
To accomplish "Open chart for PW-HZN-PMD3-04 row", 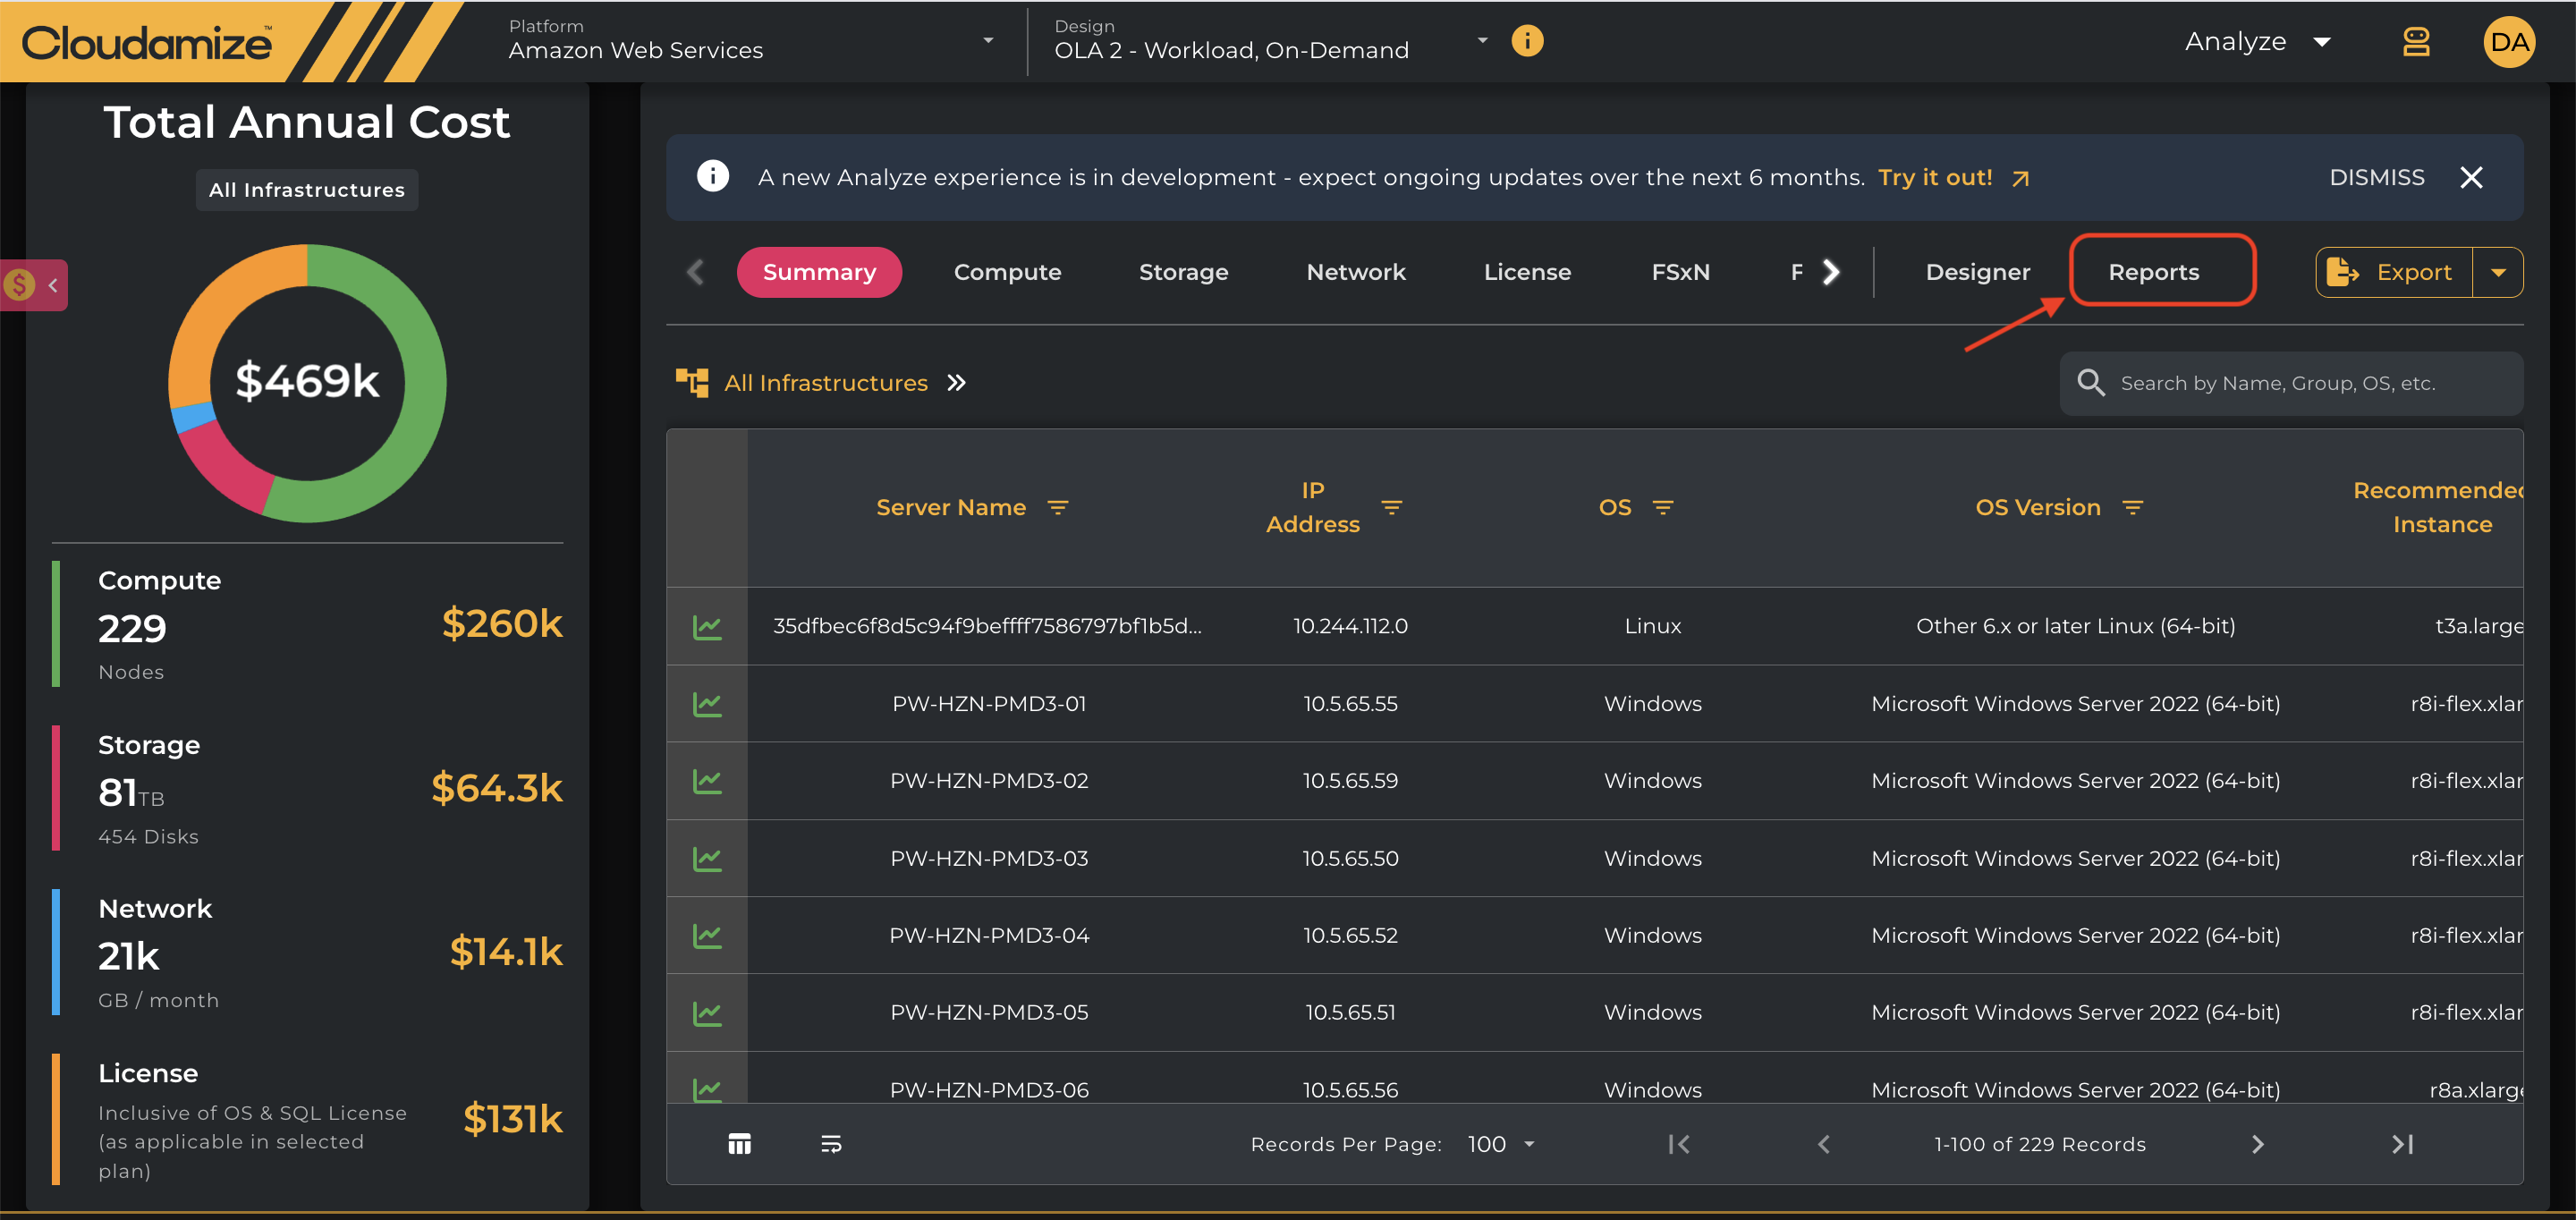I will pyautogui.click(x=707, y=936).
